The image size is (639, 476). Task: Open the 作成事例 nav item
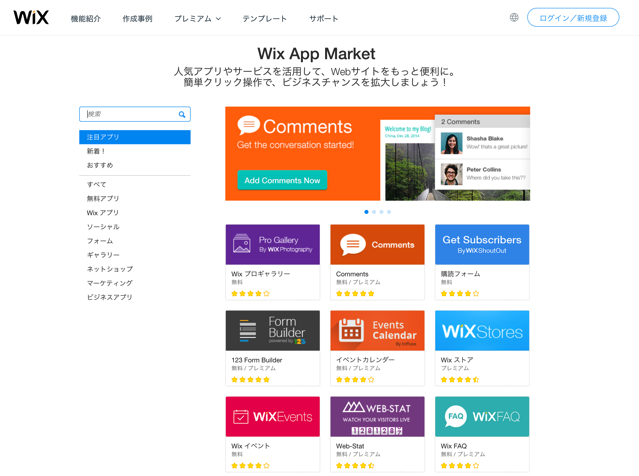(x=137, y=19)
